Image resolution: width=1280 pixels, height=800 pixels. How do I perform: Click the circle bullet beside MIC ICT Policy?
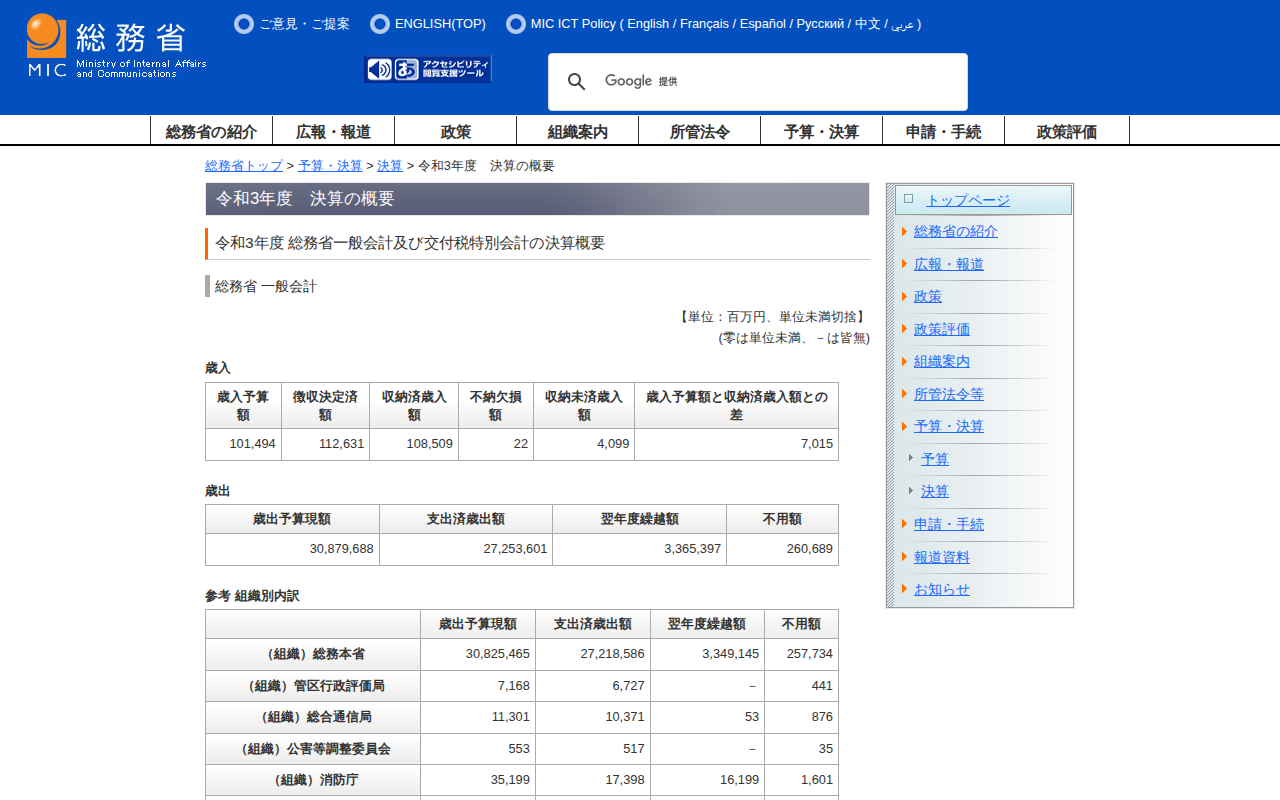point(516,24)
